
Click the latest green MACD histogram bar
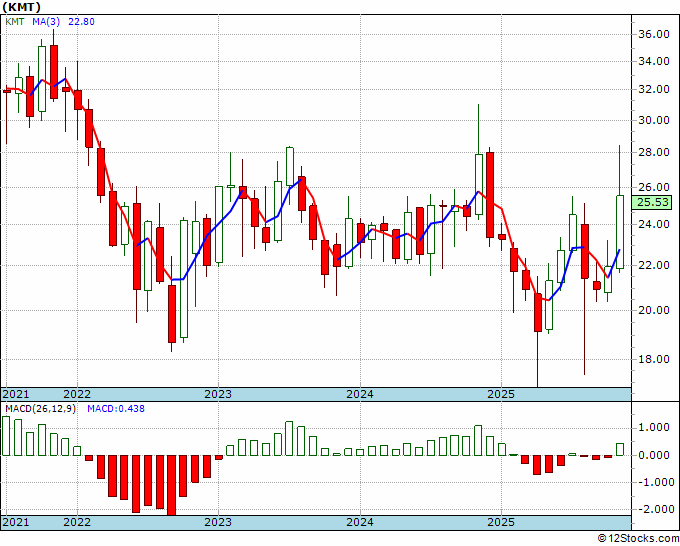click(x=620, y=449)
